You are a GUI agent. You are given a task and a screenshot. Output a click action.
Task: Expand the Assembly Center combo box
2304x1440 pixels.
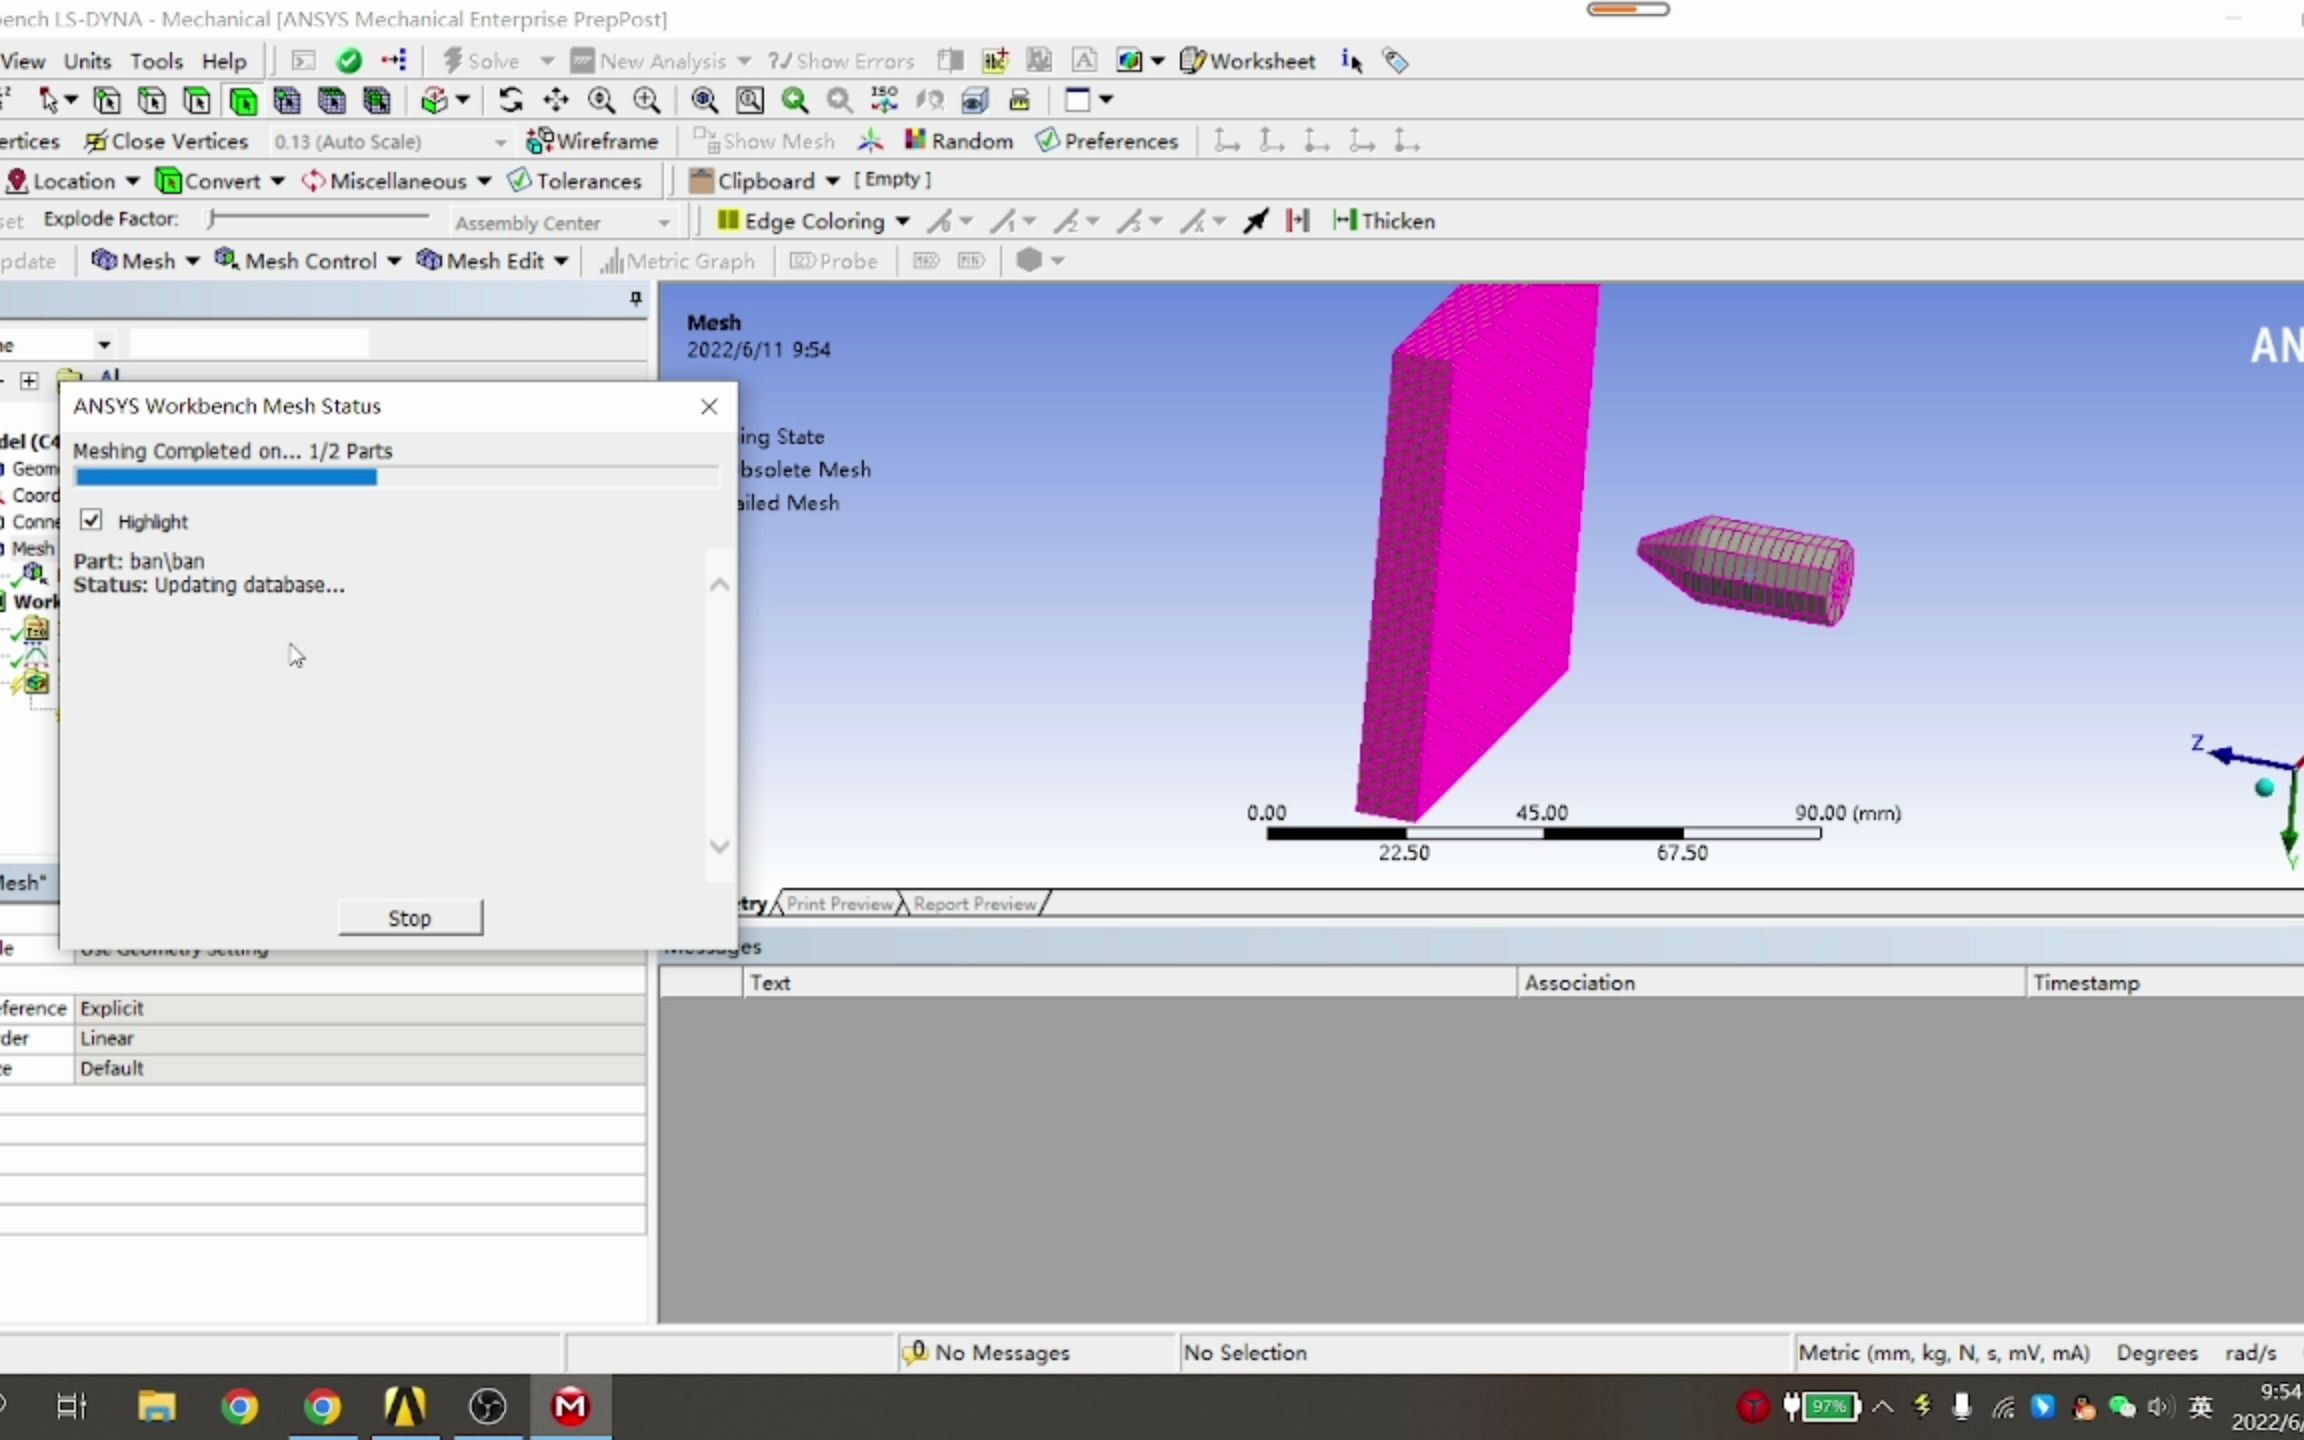click(663, 222)
